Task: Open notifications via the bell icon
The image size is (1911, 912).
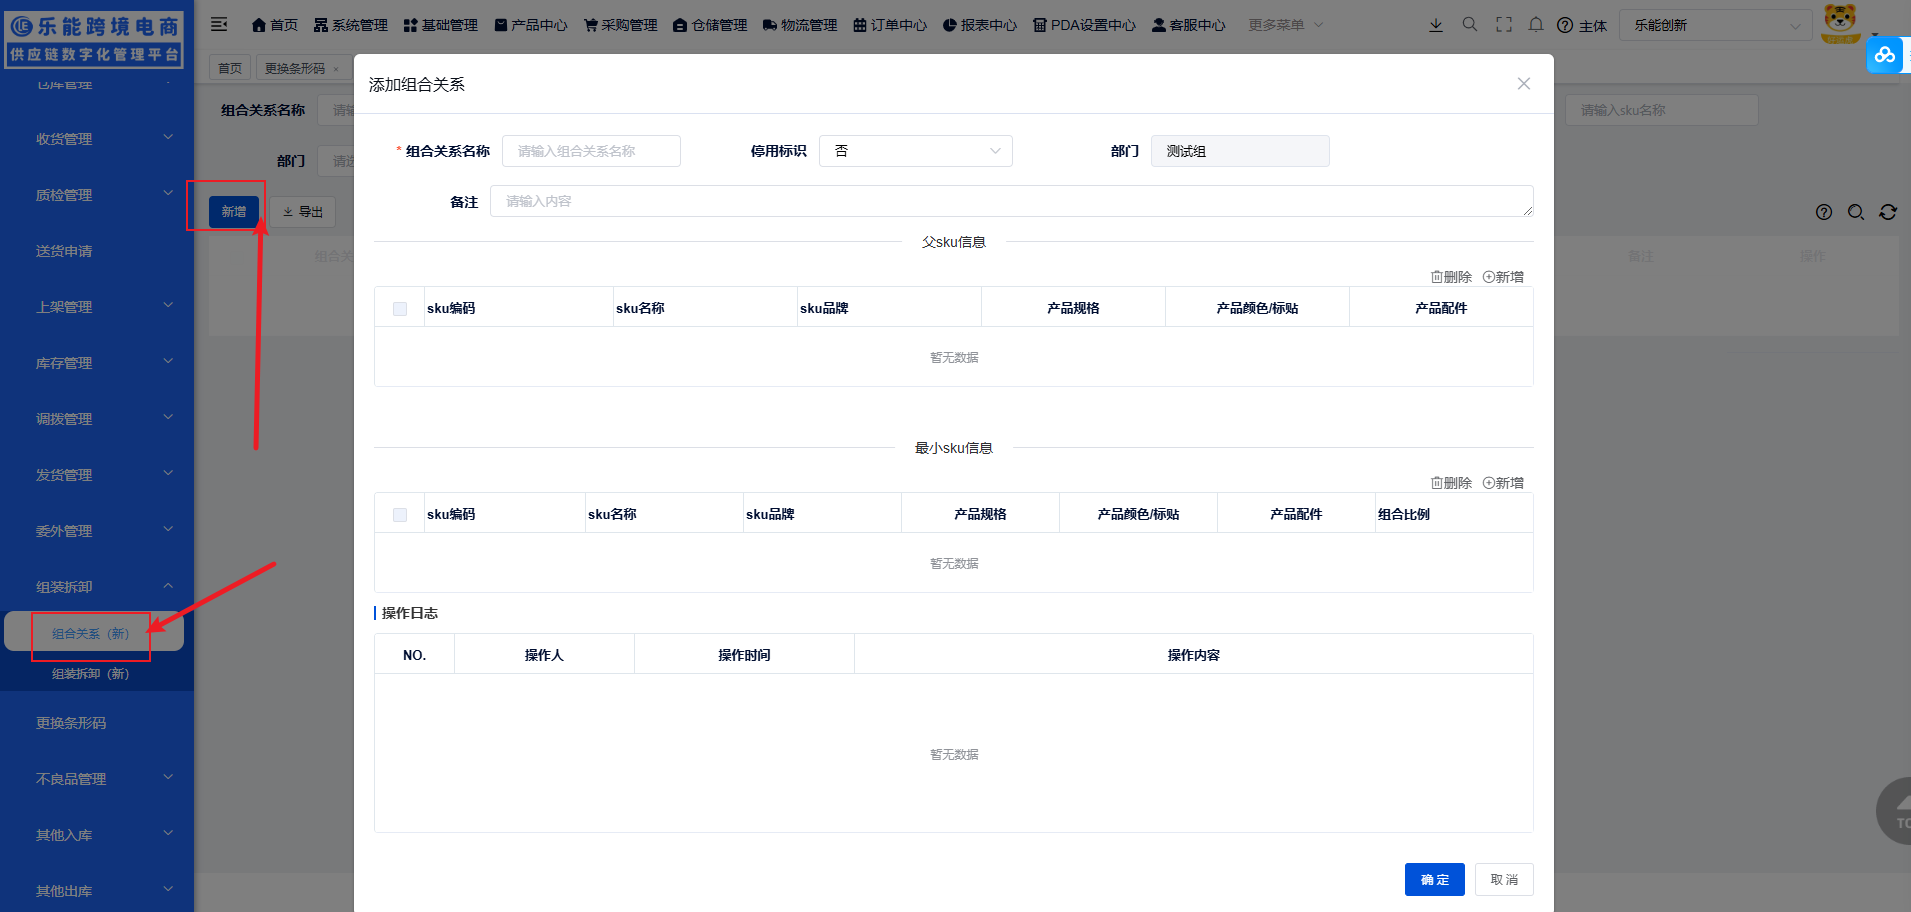Action: pyautogui.click(x=1536, y=24)
